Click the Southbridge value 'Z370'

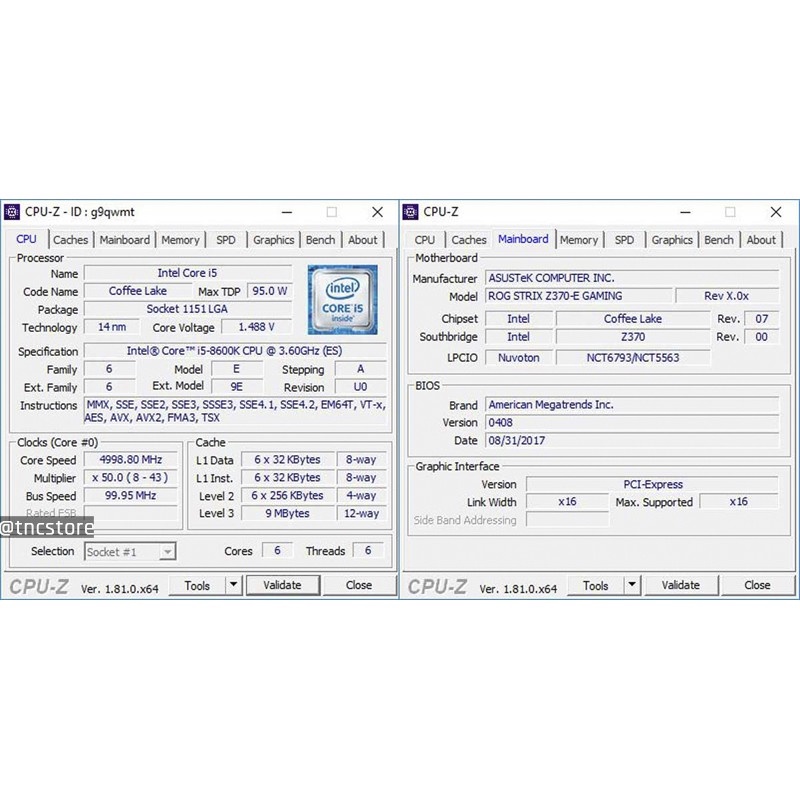click(x=633, y=337)
